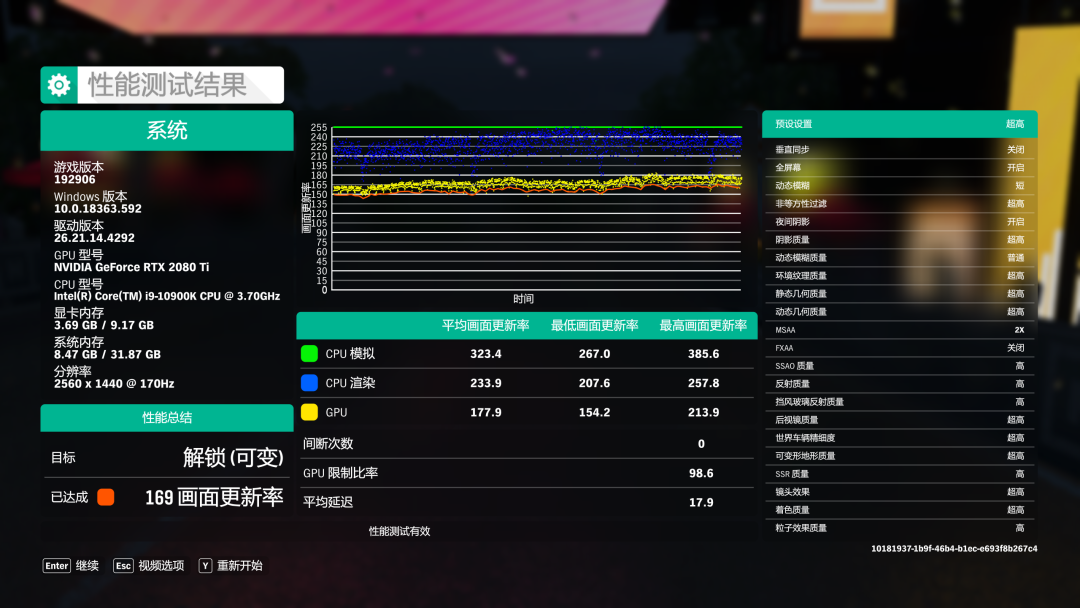Click the Esc key icon for 视频选项
Image resolution: width=1080 pixels, height=608 pixels.
click(123, 566)
